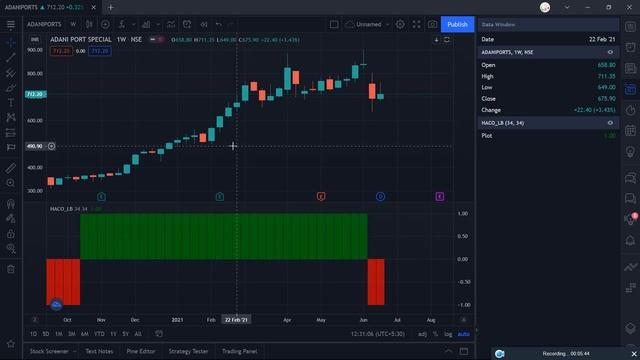Select the text annotation tool
Image resolution: width=640 pixels, height=360 pixels.
[x=11, y=103]
